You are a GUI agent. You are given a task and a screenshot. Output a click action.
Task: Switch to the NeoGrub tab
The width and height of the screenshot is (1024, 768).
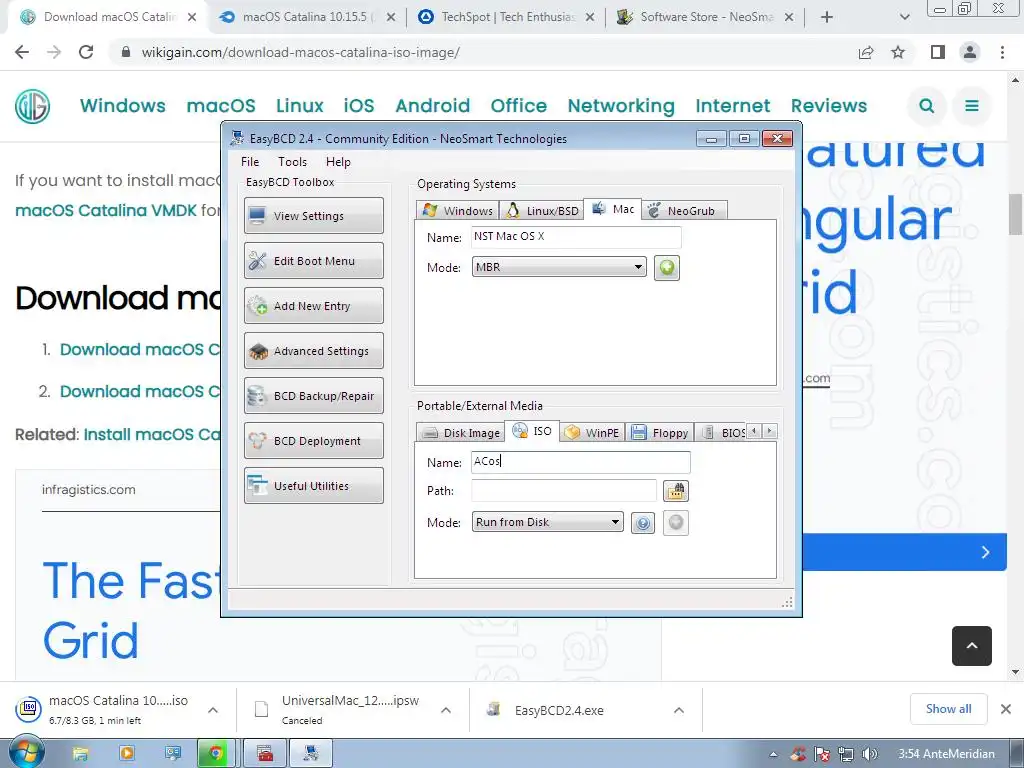coord(684,210)
